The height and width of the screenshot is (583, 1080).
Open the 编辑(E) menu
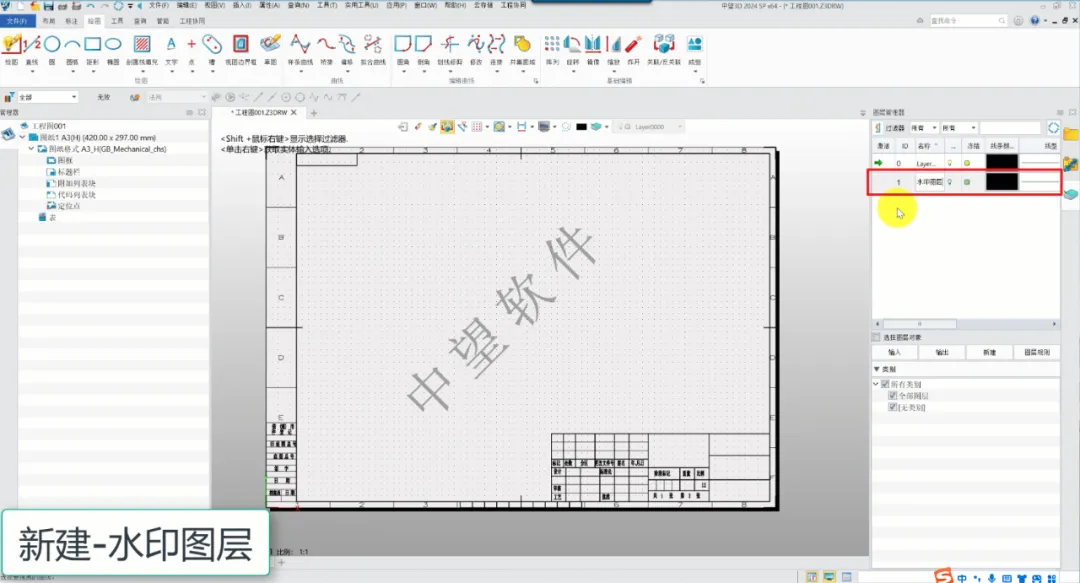point(187,5)
